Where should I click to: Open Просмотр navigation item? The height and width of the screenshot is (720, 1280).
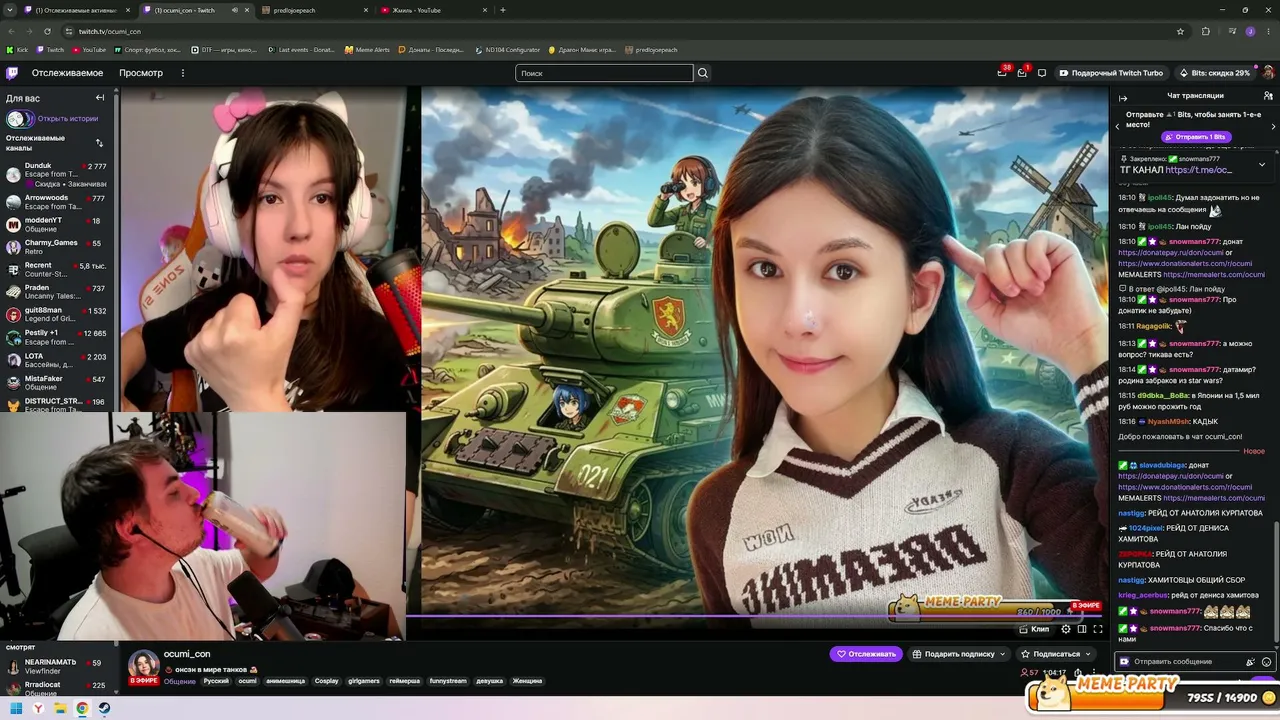[141, 73]
